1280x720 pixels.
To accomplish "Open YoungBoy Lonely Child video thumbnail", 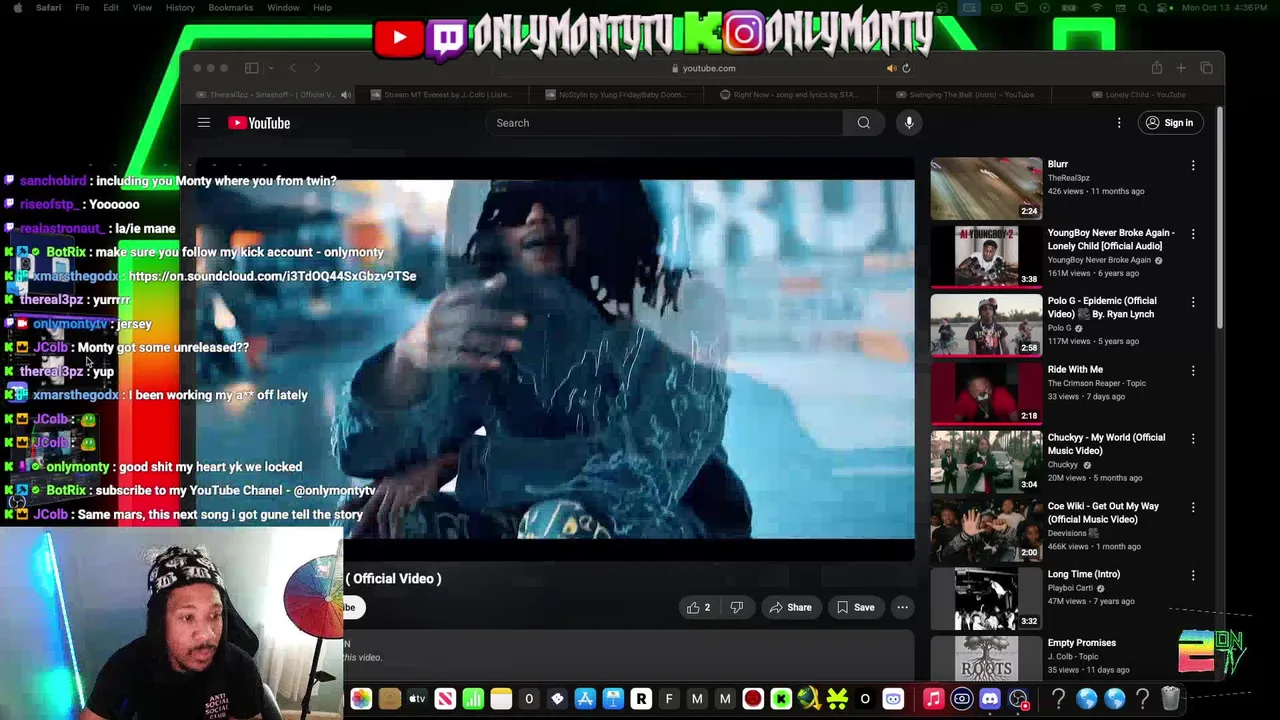I will [986, 256].
